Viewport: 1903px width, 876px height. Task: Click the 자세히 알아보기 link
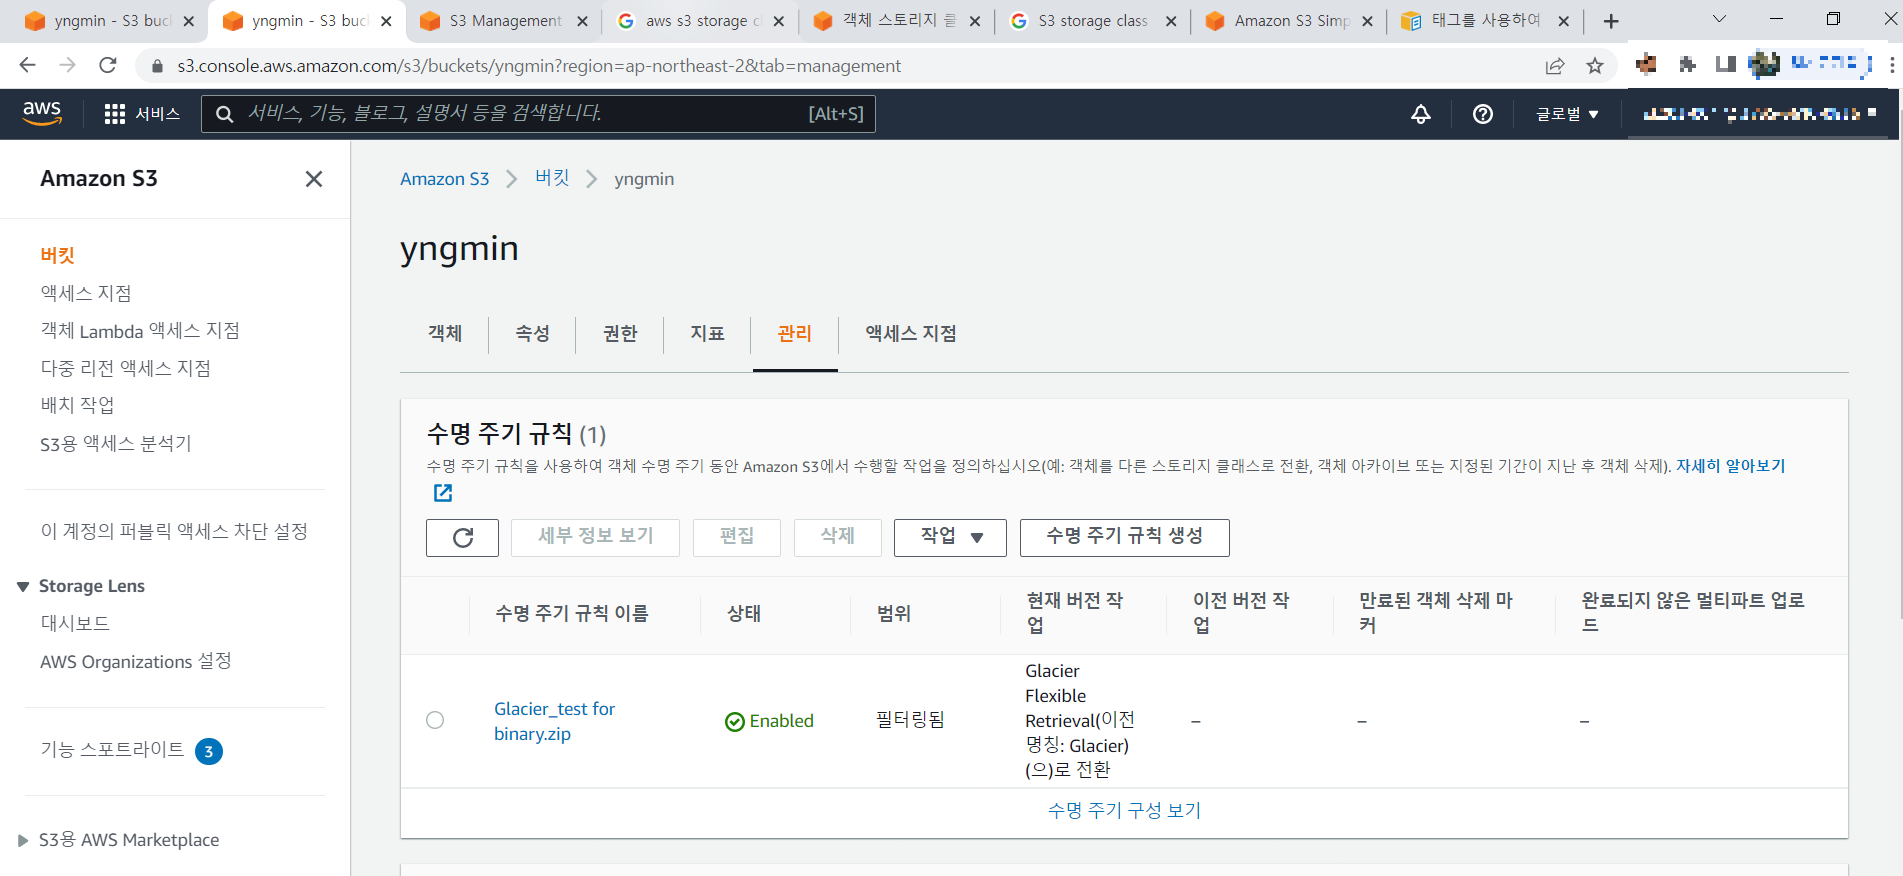(x=1730, y=466)
